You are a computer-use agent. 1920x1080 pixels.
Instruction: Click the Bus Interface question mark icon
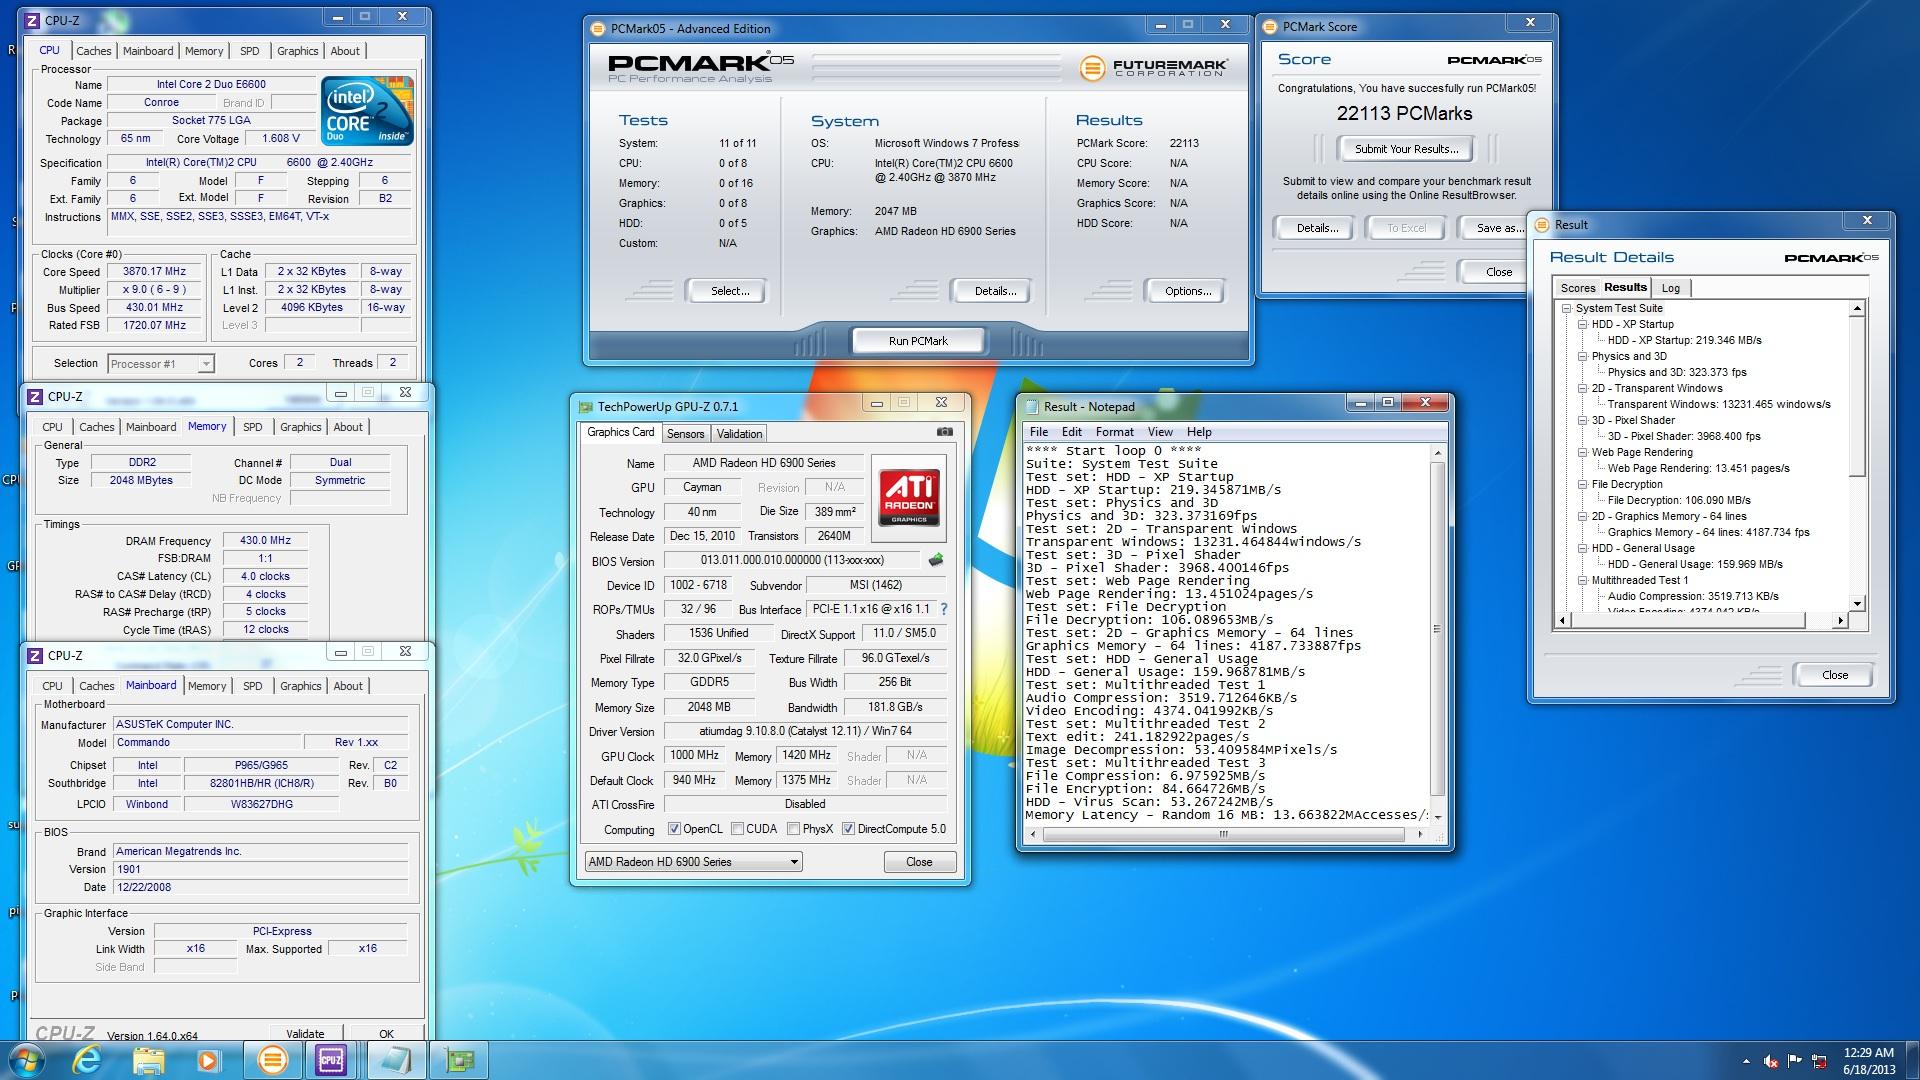click(x=943, y=609)
